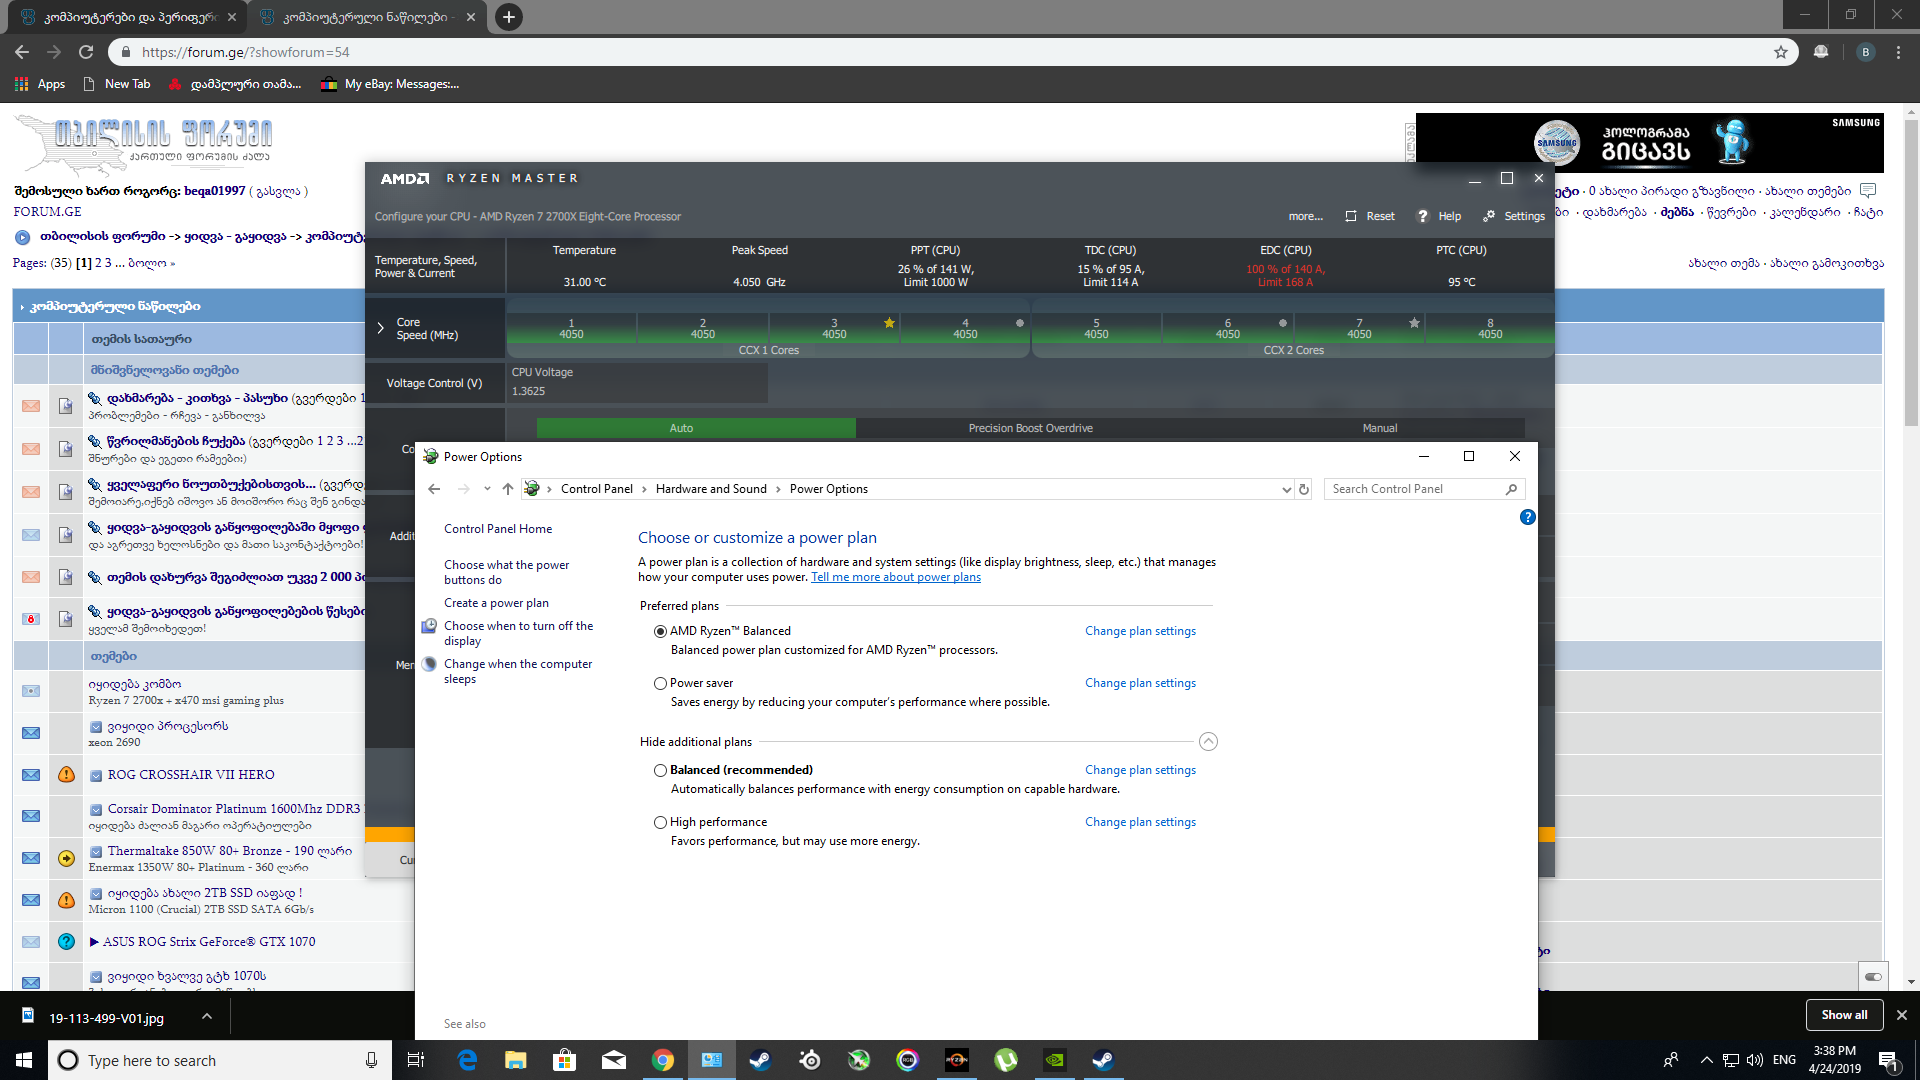Open Steam from the taskbar
1920x1080 pixels.
click(760, 1060)
